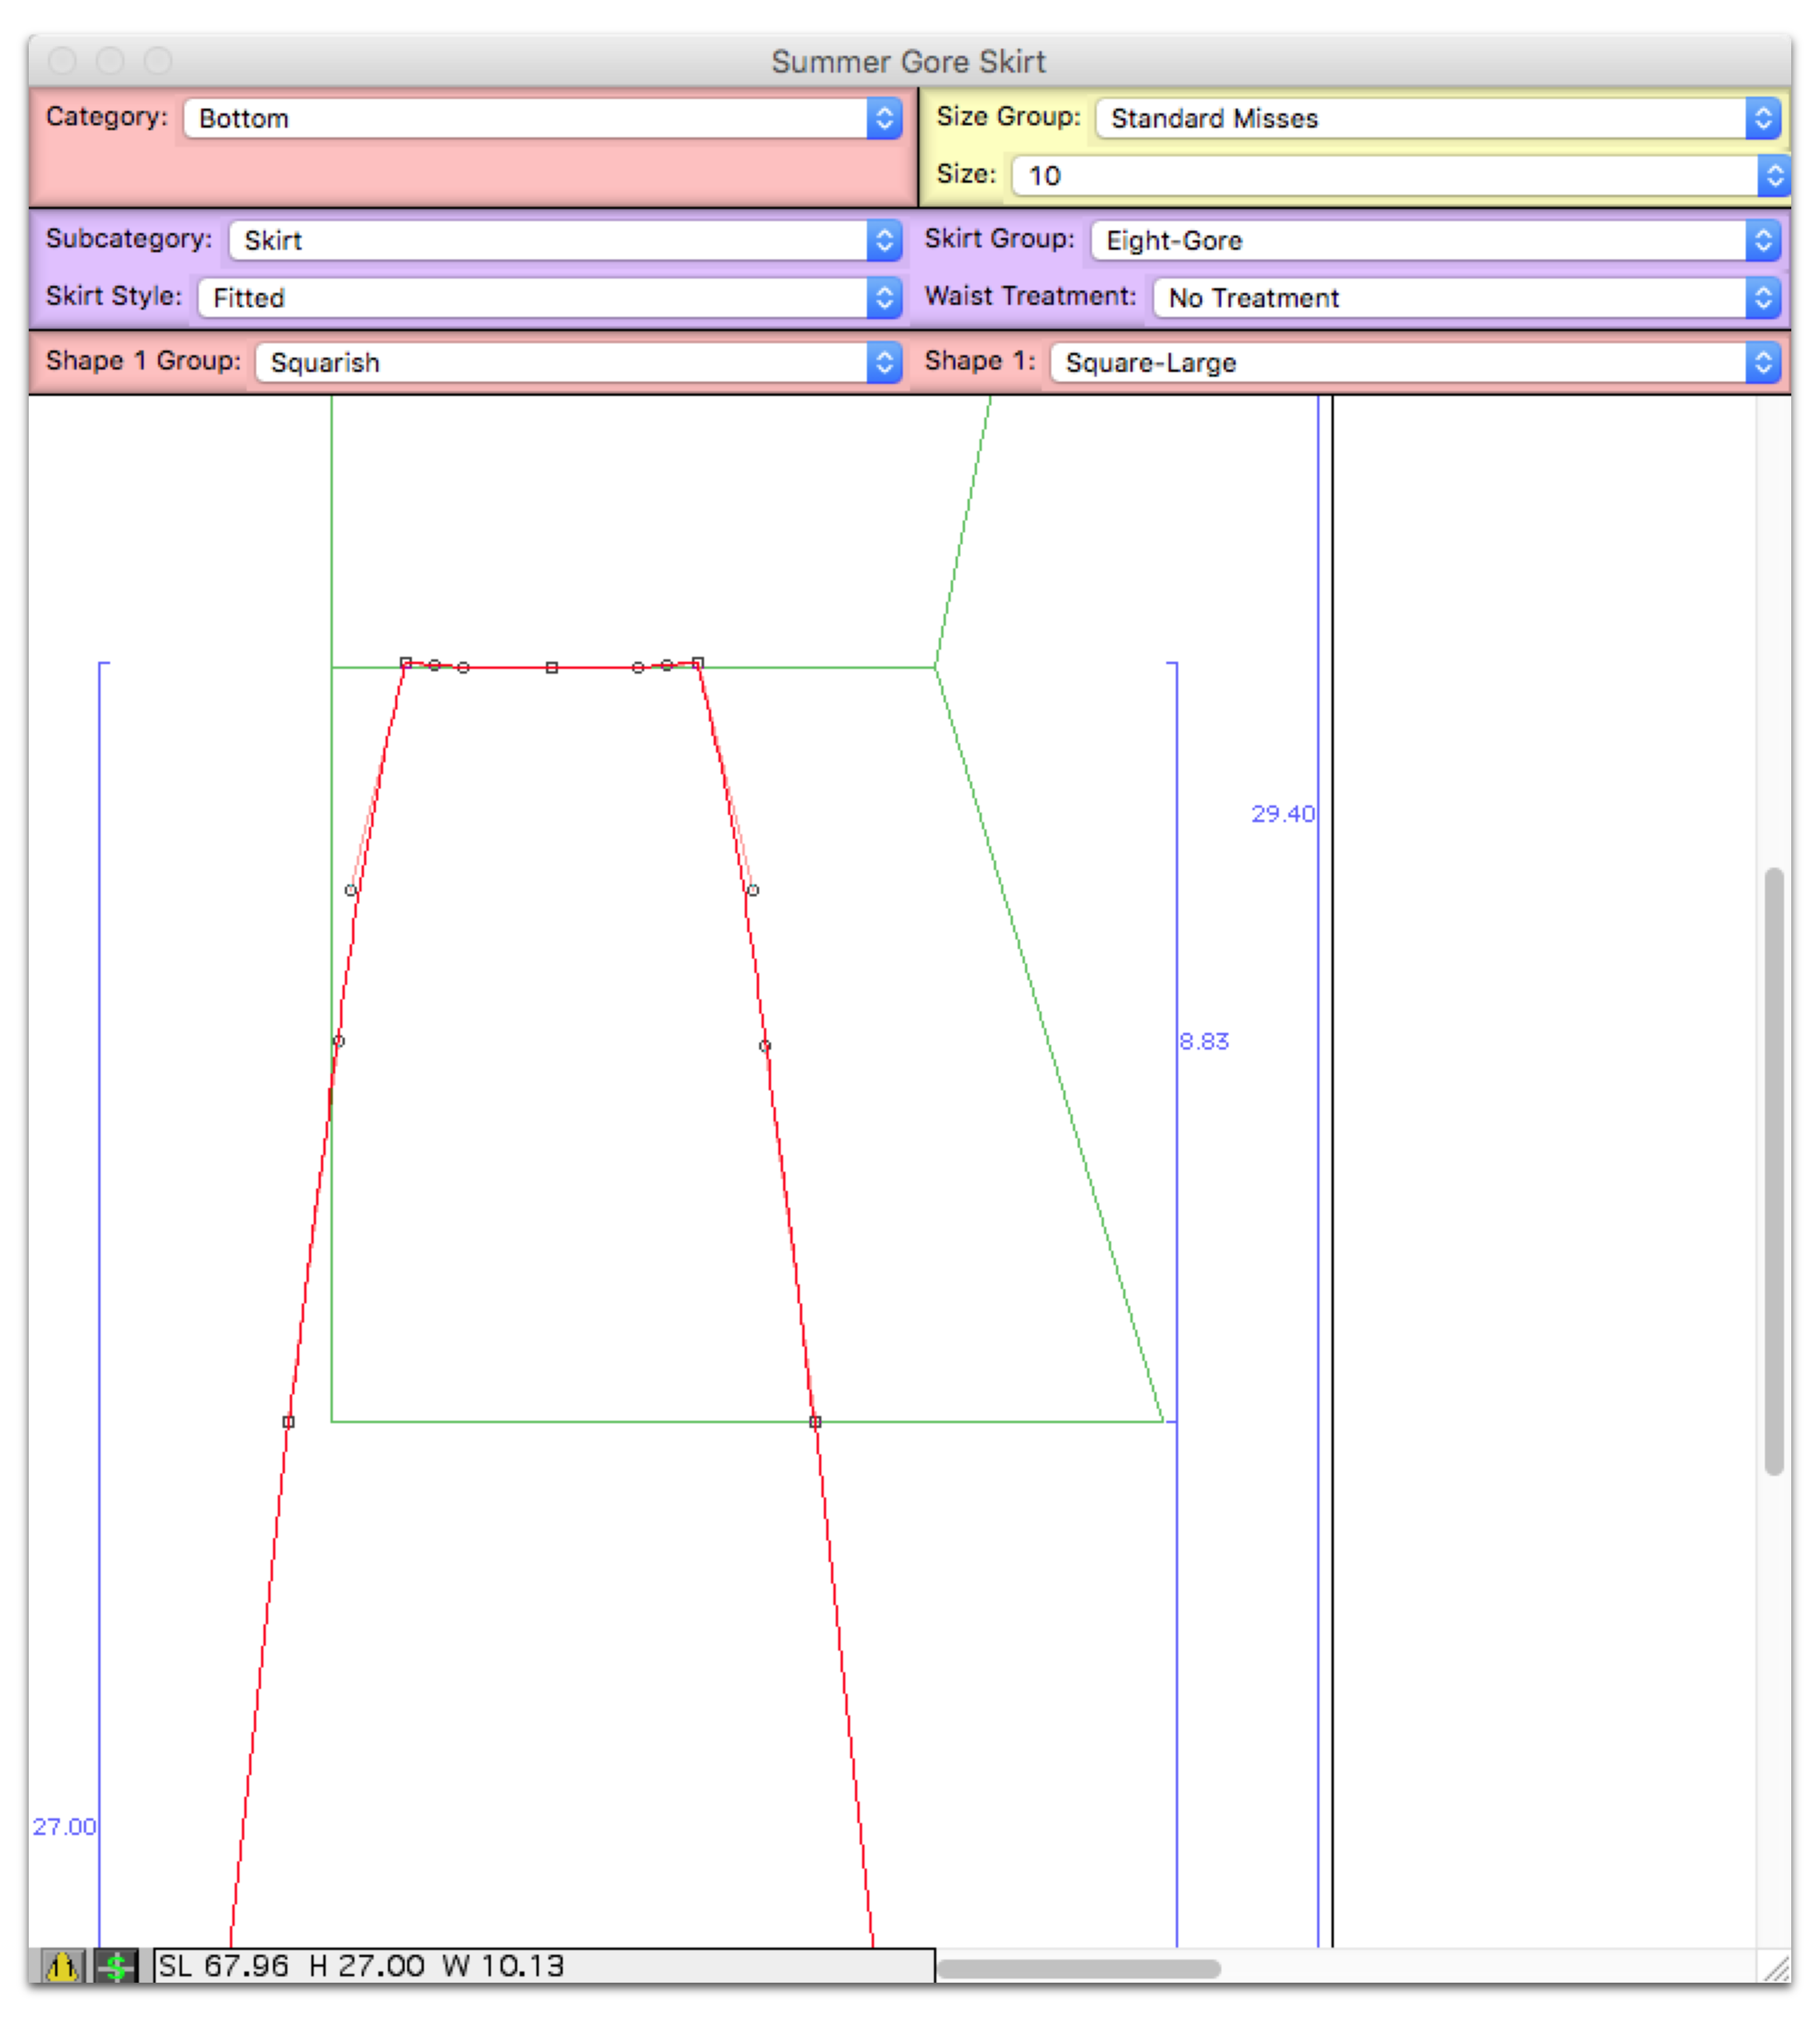This screenshot has width=1820, height=2017.
Task: Click the 8.83 dimension label
Action: (x=1204, y=1041)
